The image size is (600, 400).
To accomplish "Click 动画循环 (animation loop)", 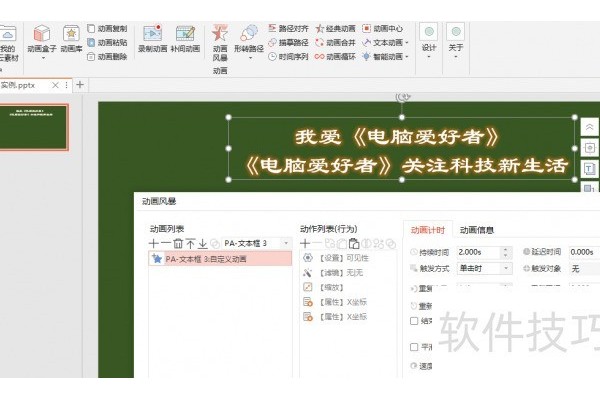I will [336, 57].
